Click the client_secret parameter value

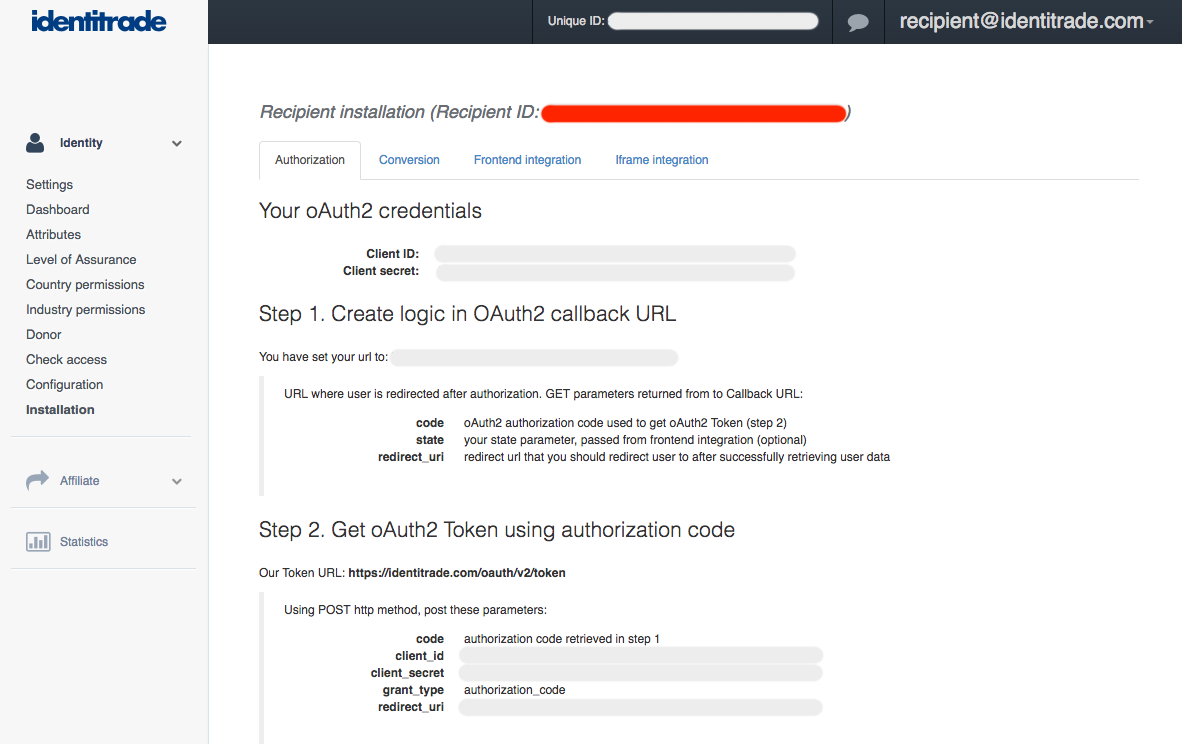641,672
